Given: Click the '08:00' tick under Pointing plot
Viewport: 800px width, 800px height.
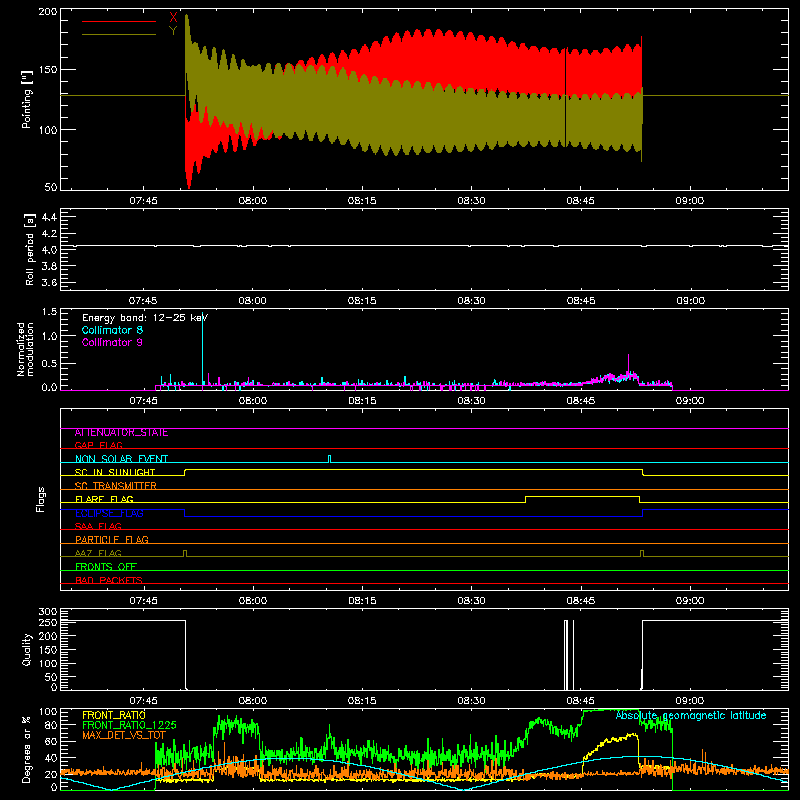Looking at the screenshot, I should (x=253, y=201).
